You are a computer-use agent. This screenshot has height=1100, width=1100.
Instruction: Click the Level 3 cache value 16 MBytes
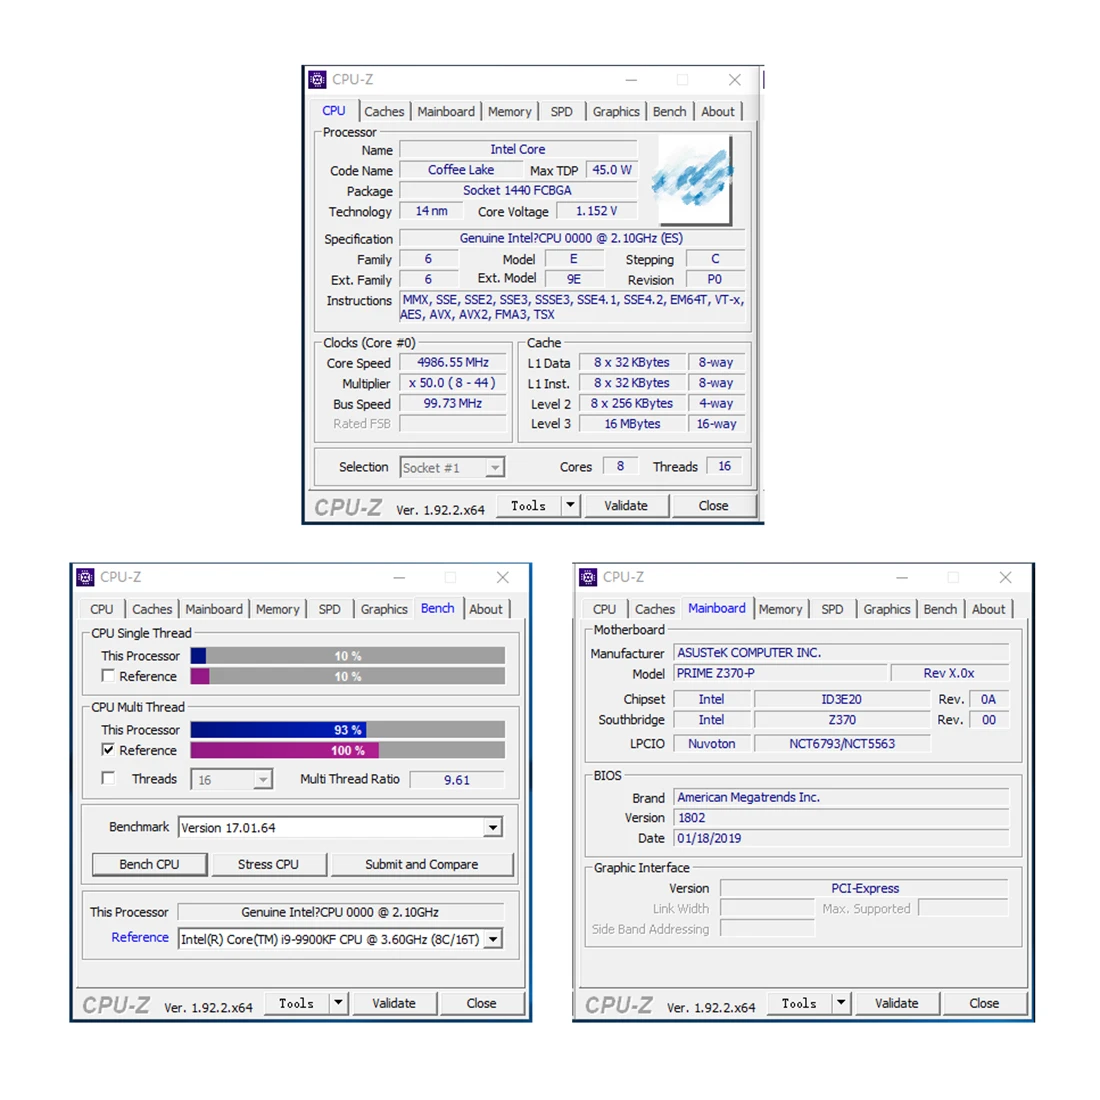coord(632,424)
